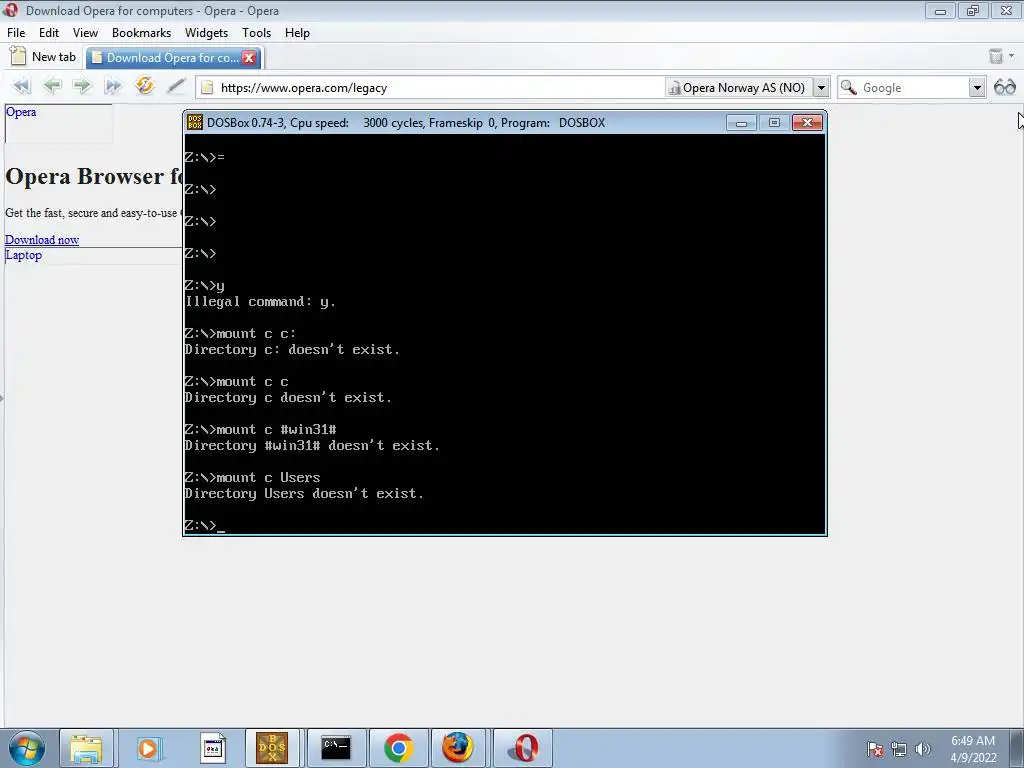
Task: Click the network tray icon
Action: pos(899,749)
